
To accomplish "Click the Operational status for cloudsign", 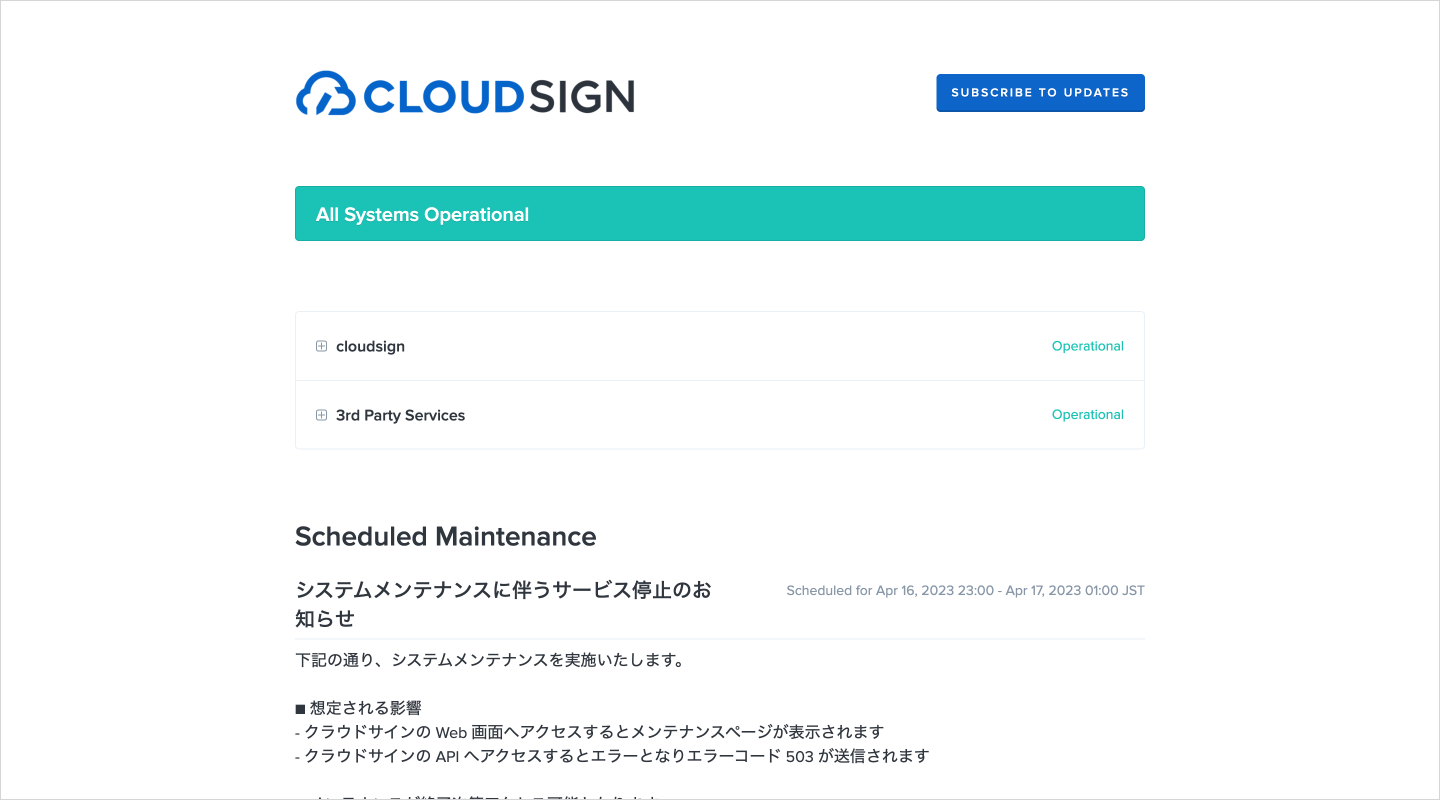I will tap(1087, 346).
